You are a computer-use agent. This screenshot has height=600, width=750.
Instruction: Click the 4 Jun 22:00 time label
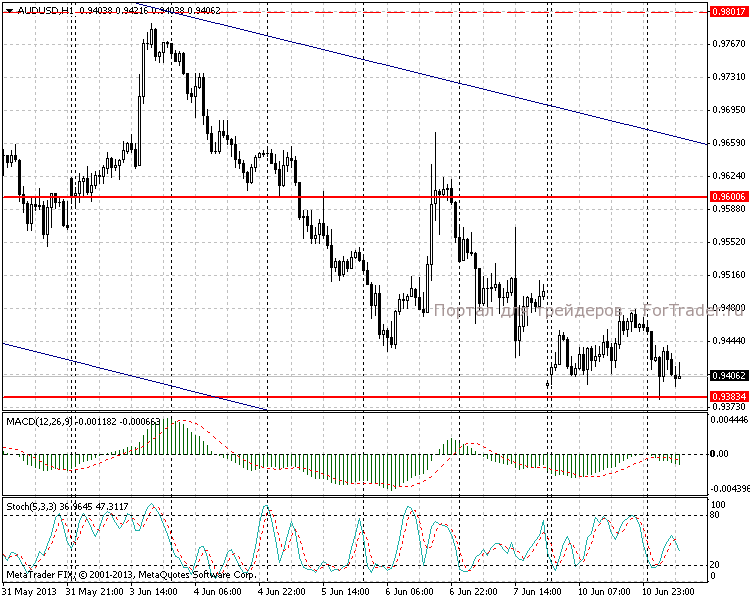pyautogui.click(x=282, y=592)
